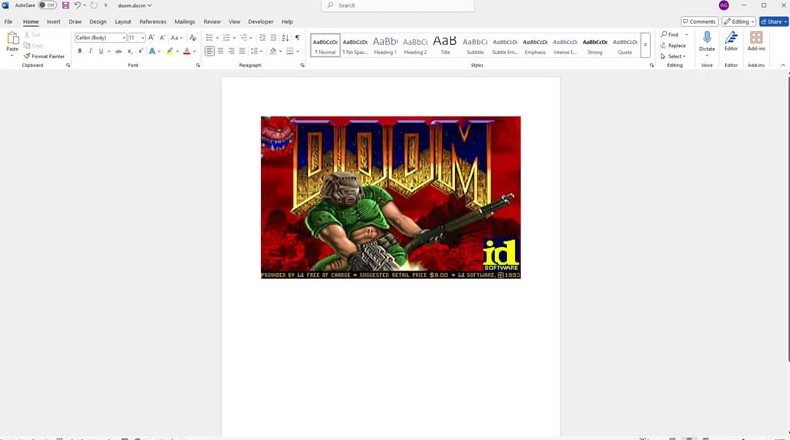Click the paragraph Shading paint bucket

point(273,51)
